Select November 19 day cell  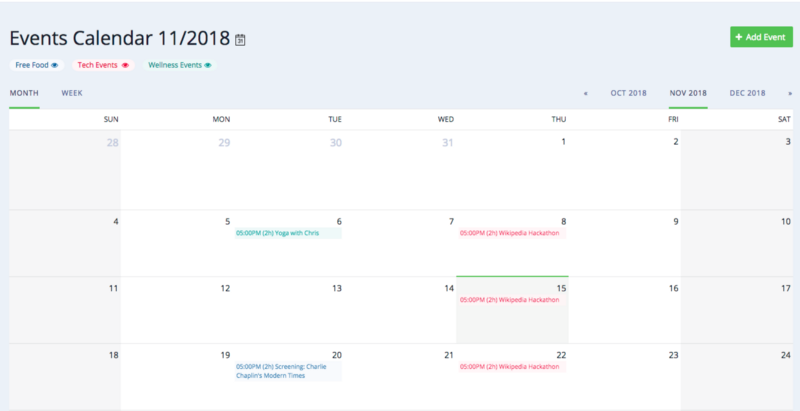pyautogui.click(x=177, y=377)
